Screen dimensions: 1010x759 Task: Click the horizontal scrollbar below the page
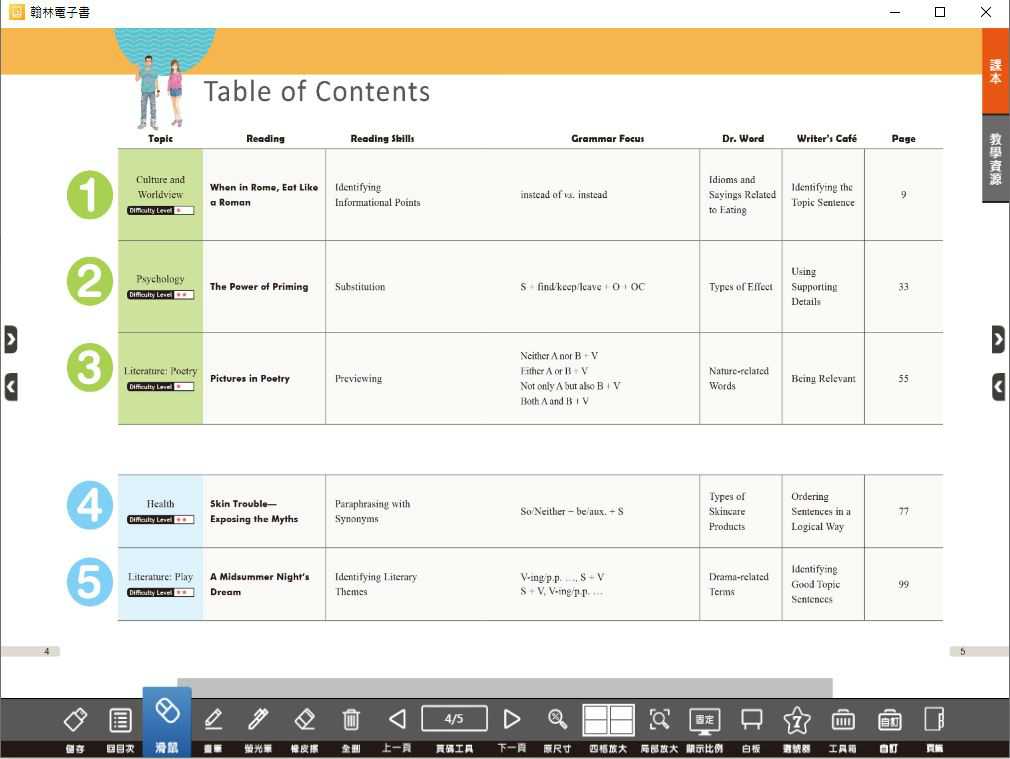[x=504, y=687]
